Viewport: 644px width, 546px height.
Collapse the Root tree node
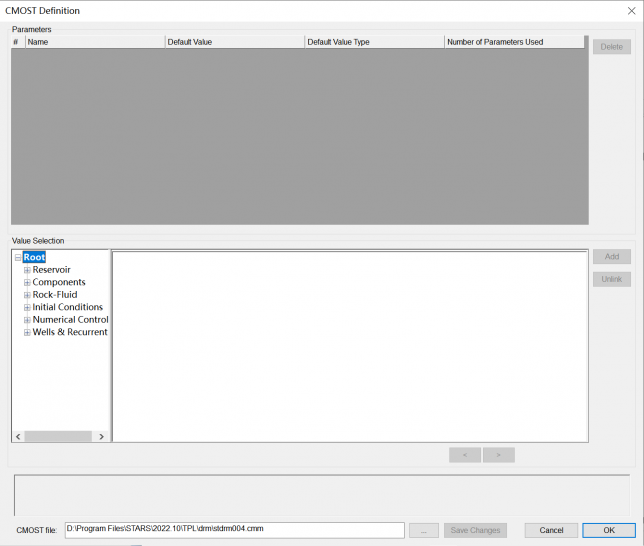(18, 258)
